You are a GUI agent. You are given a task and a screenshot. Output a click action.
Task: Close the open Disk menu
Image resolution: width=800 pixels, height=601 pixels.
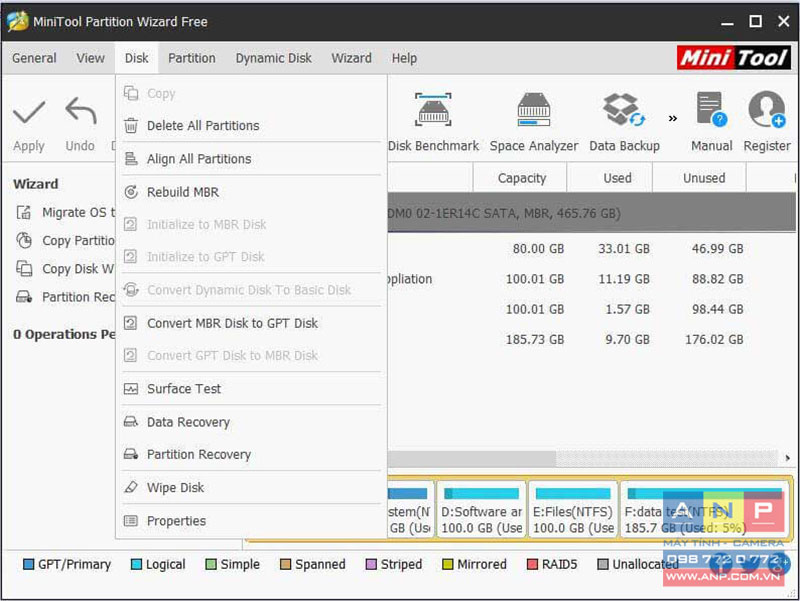click(x=137, y=58)
